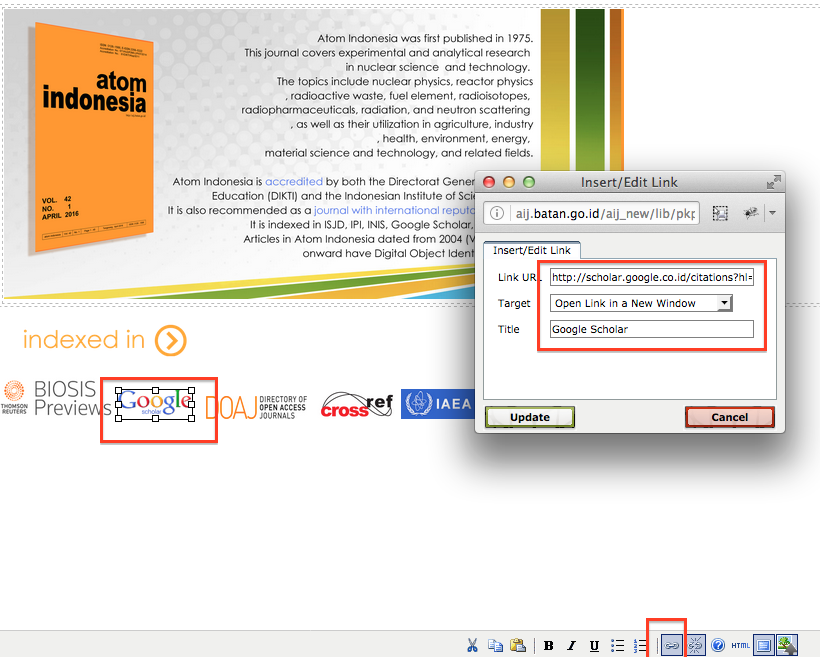Click the Copy icon in editor toolbar
Screen dimensions: 820x657
click(495, 645)
